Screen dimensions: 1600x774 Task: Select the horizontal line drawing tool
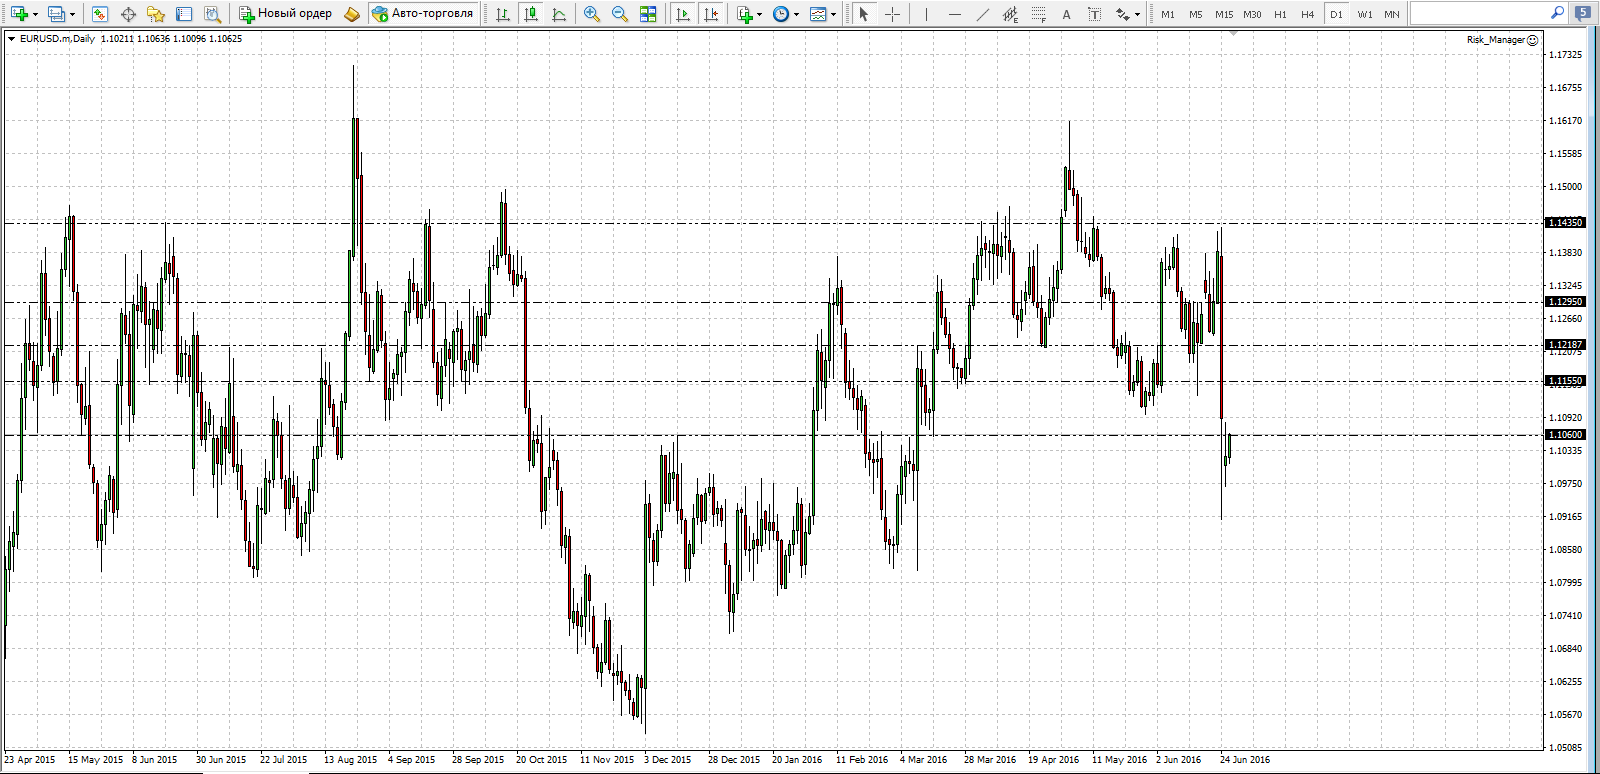954,14
